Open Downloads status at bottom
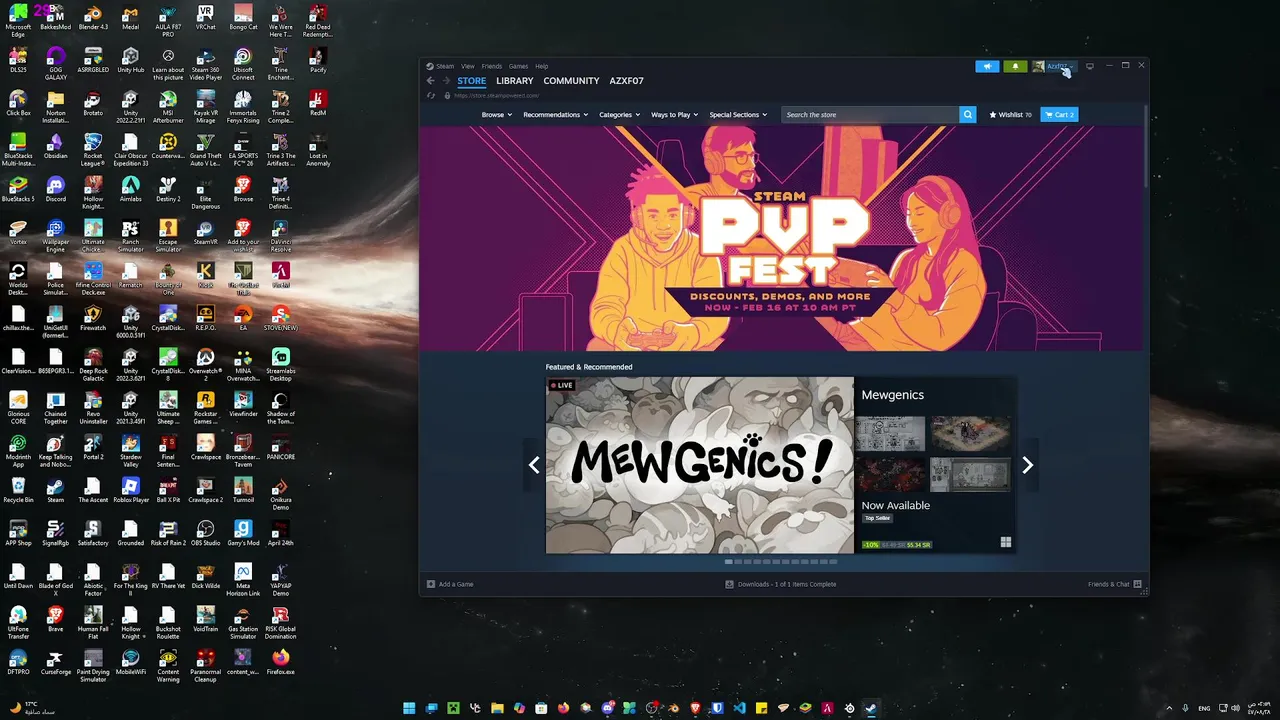This screenshot has width=1280, height=720. click(x=781, y=584)
